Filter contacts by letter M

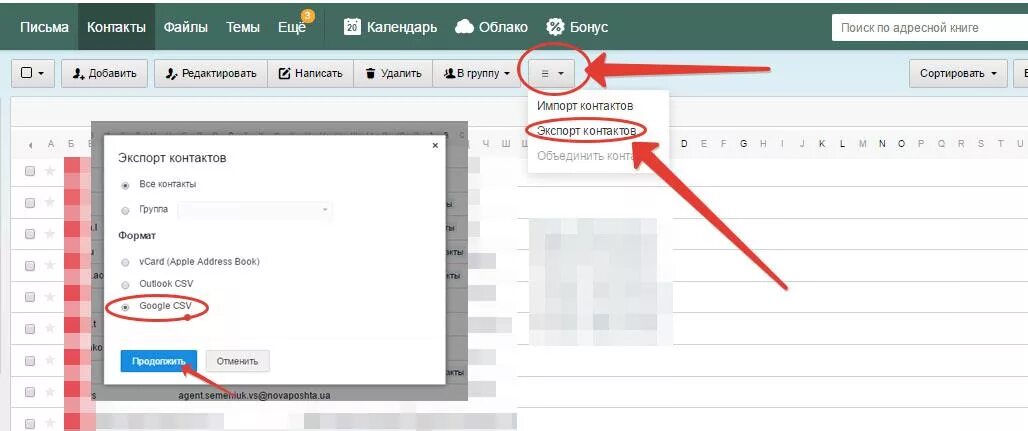coord(862,144)
